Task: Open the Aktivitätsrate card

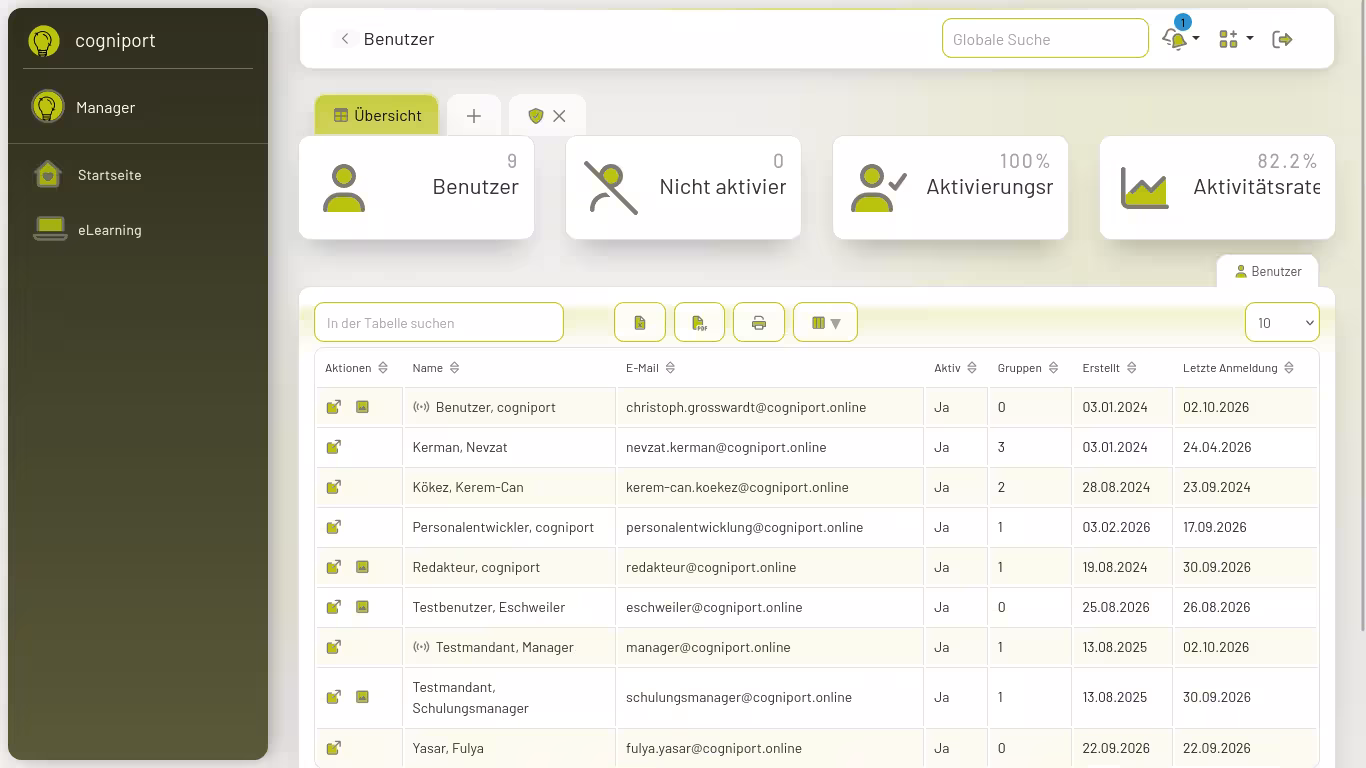Action: click(1217, 187)
